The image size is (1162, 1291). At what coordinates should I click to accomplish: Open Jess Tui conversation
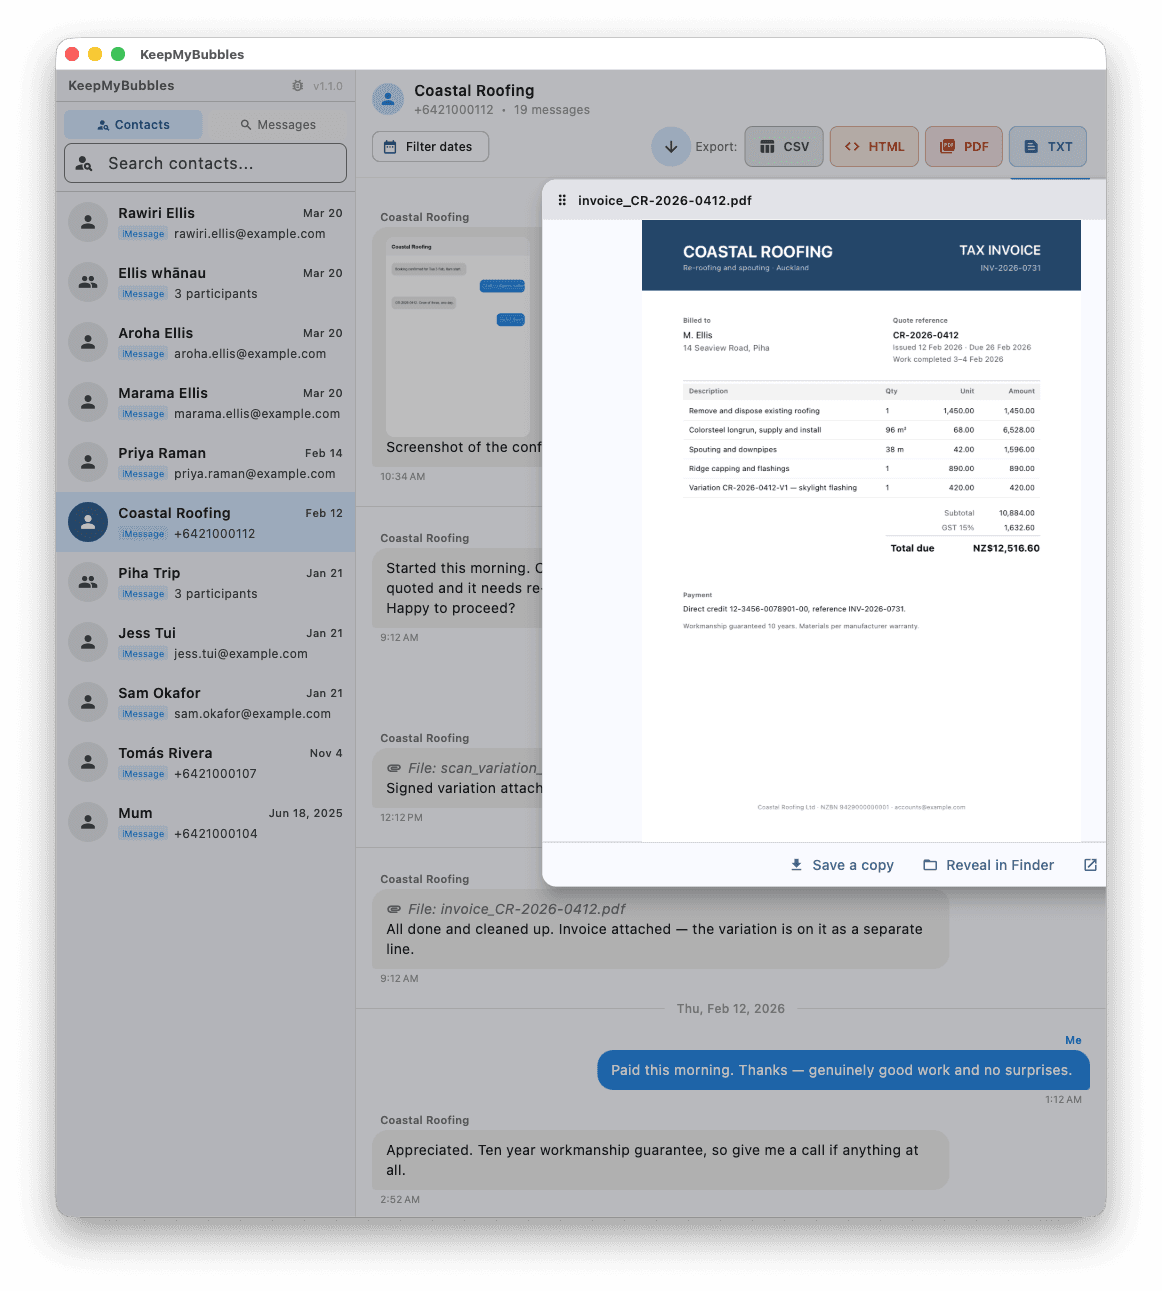click(x=205, y=642)
